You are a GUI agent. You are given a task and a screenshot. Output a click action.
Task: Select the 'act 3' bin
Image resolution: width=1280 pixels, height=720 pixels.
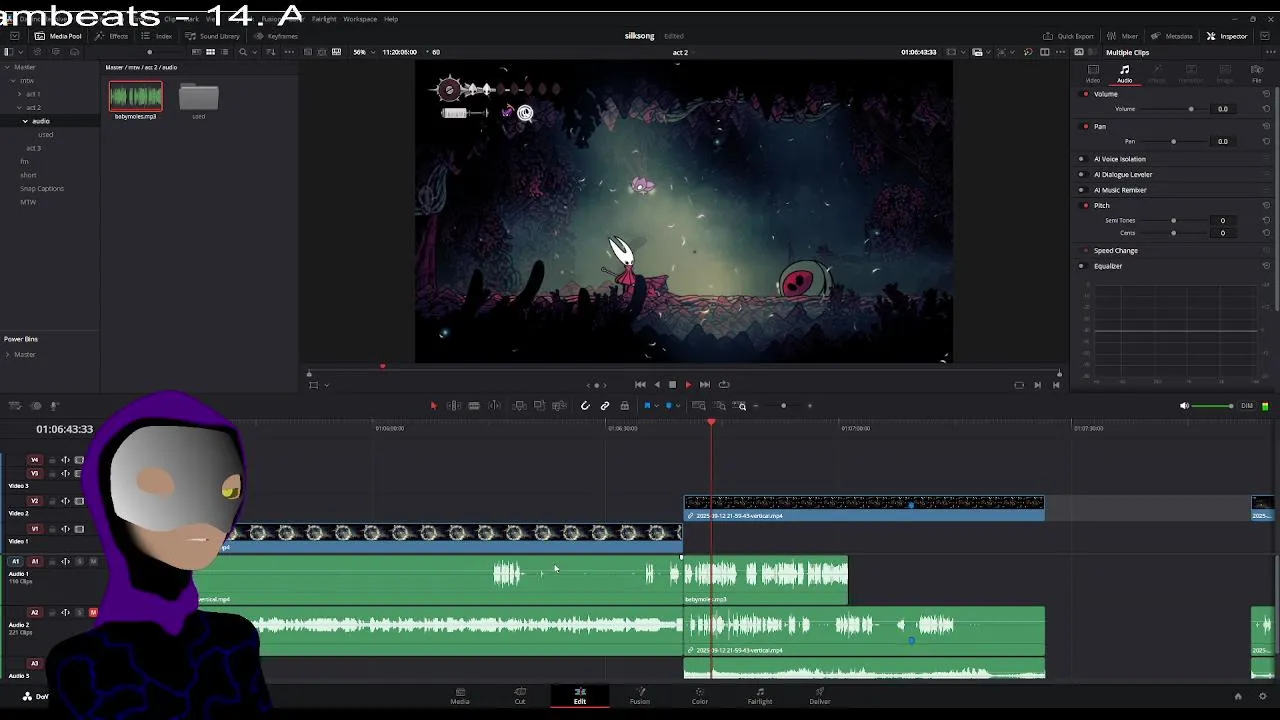pyautogui.click(x=33, y=148)
